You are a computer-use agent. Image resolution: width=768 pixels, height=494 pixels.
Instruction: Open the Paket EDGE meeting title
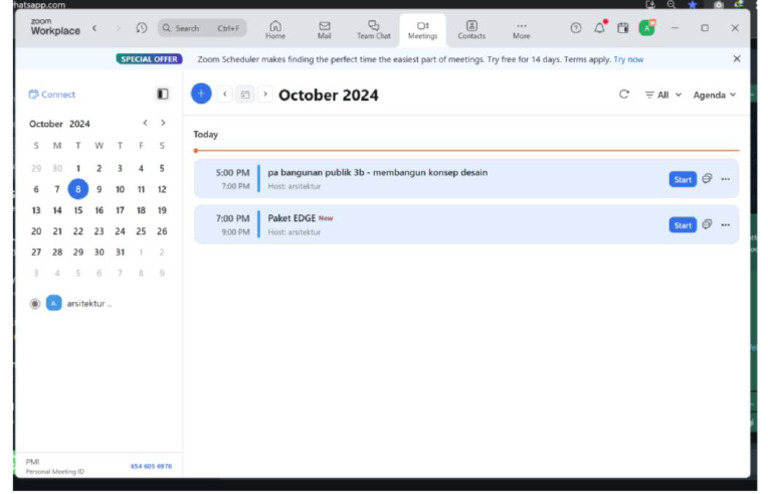coord(291,218)
